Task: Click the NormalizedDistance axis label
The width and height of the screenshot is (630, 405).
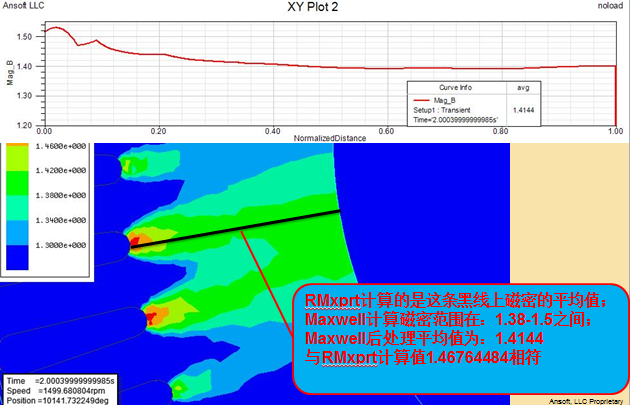Action: [330, 138]
